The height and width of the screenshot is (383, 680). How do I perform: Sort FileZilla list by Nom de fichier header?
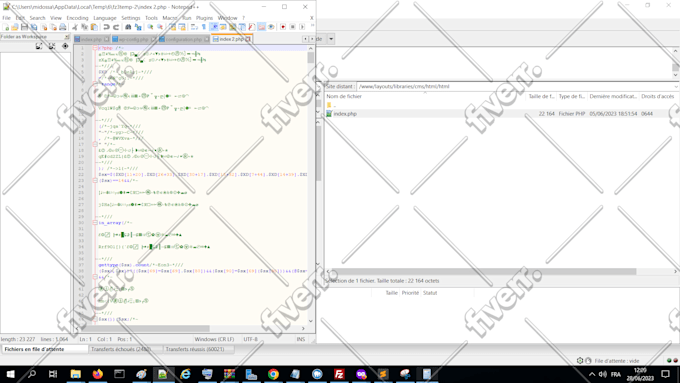pyautogui.click(x=425, y=96)
